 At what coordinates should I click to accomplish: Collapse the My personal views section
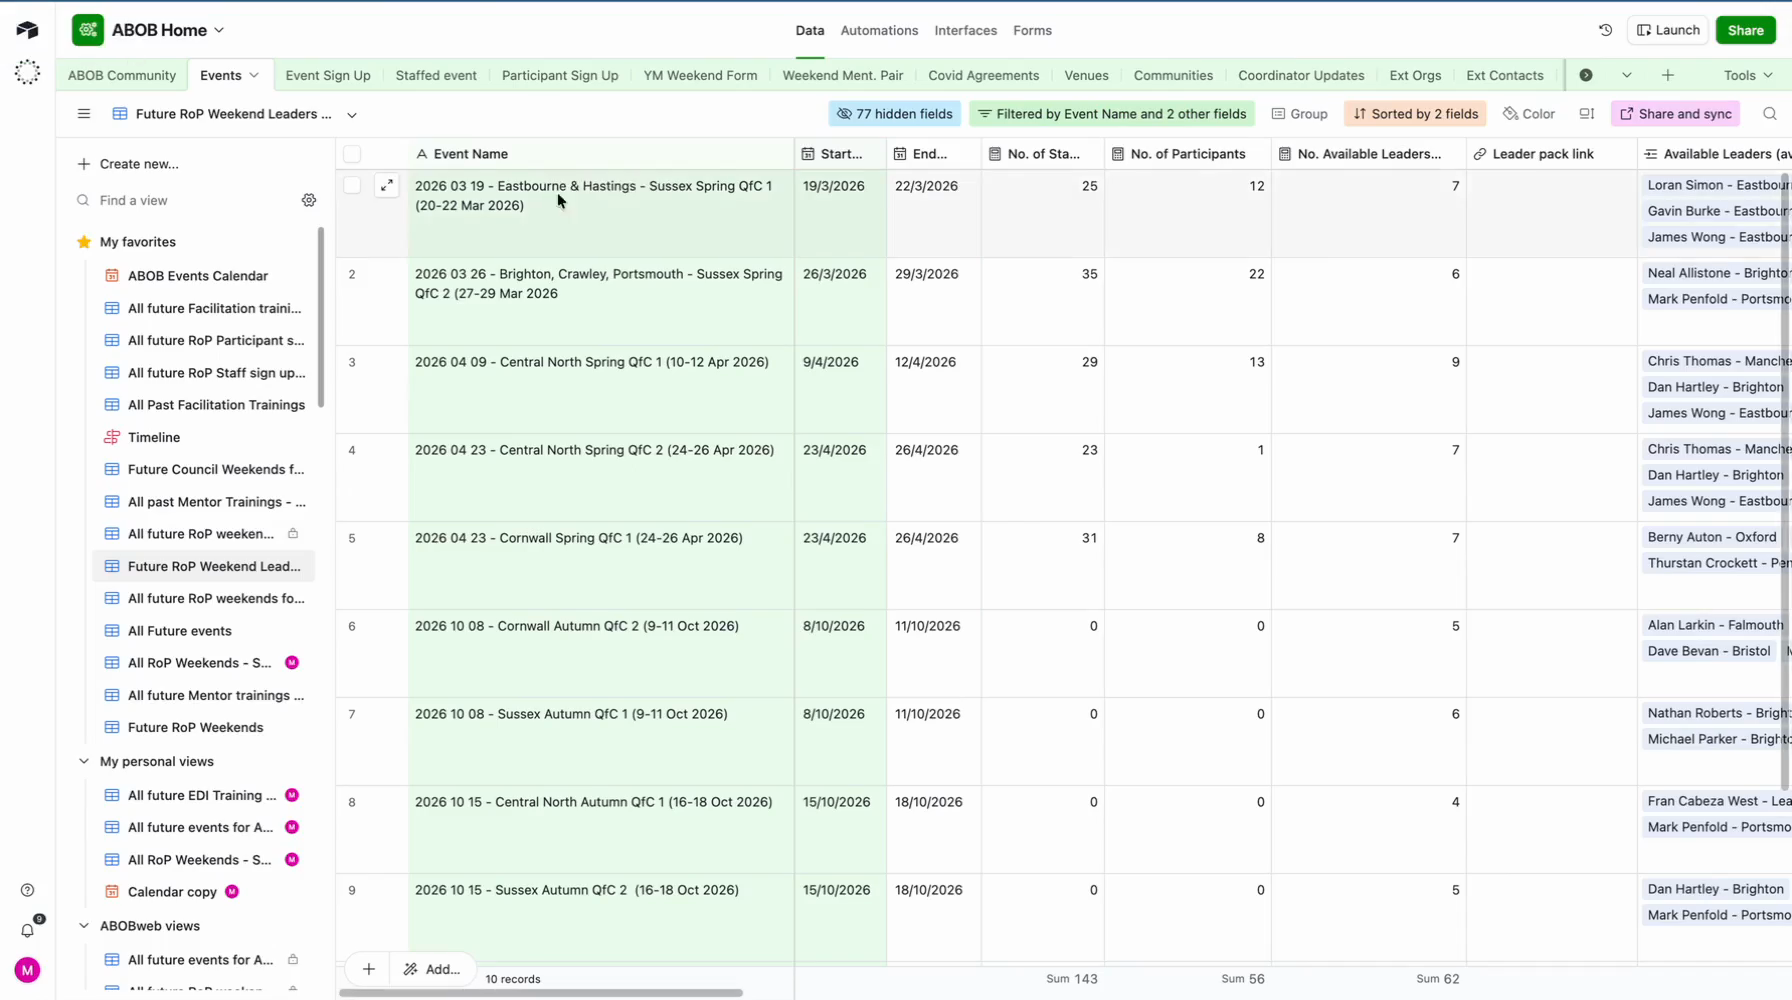[84, 761]
